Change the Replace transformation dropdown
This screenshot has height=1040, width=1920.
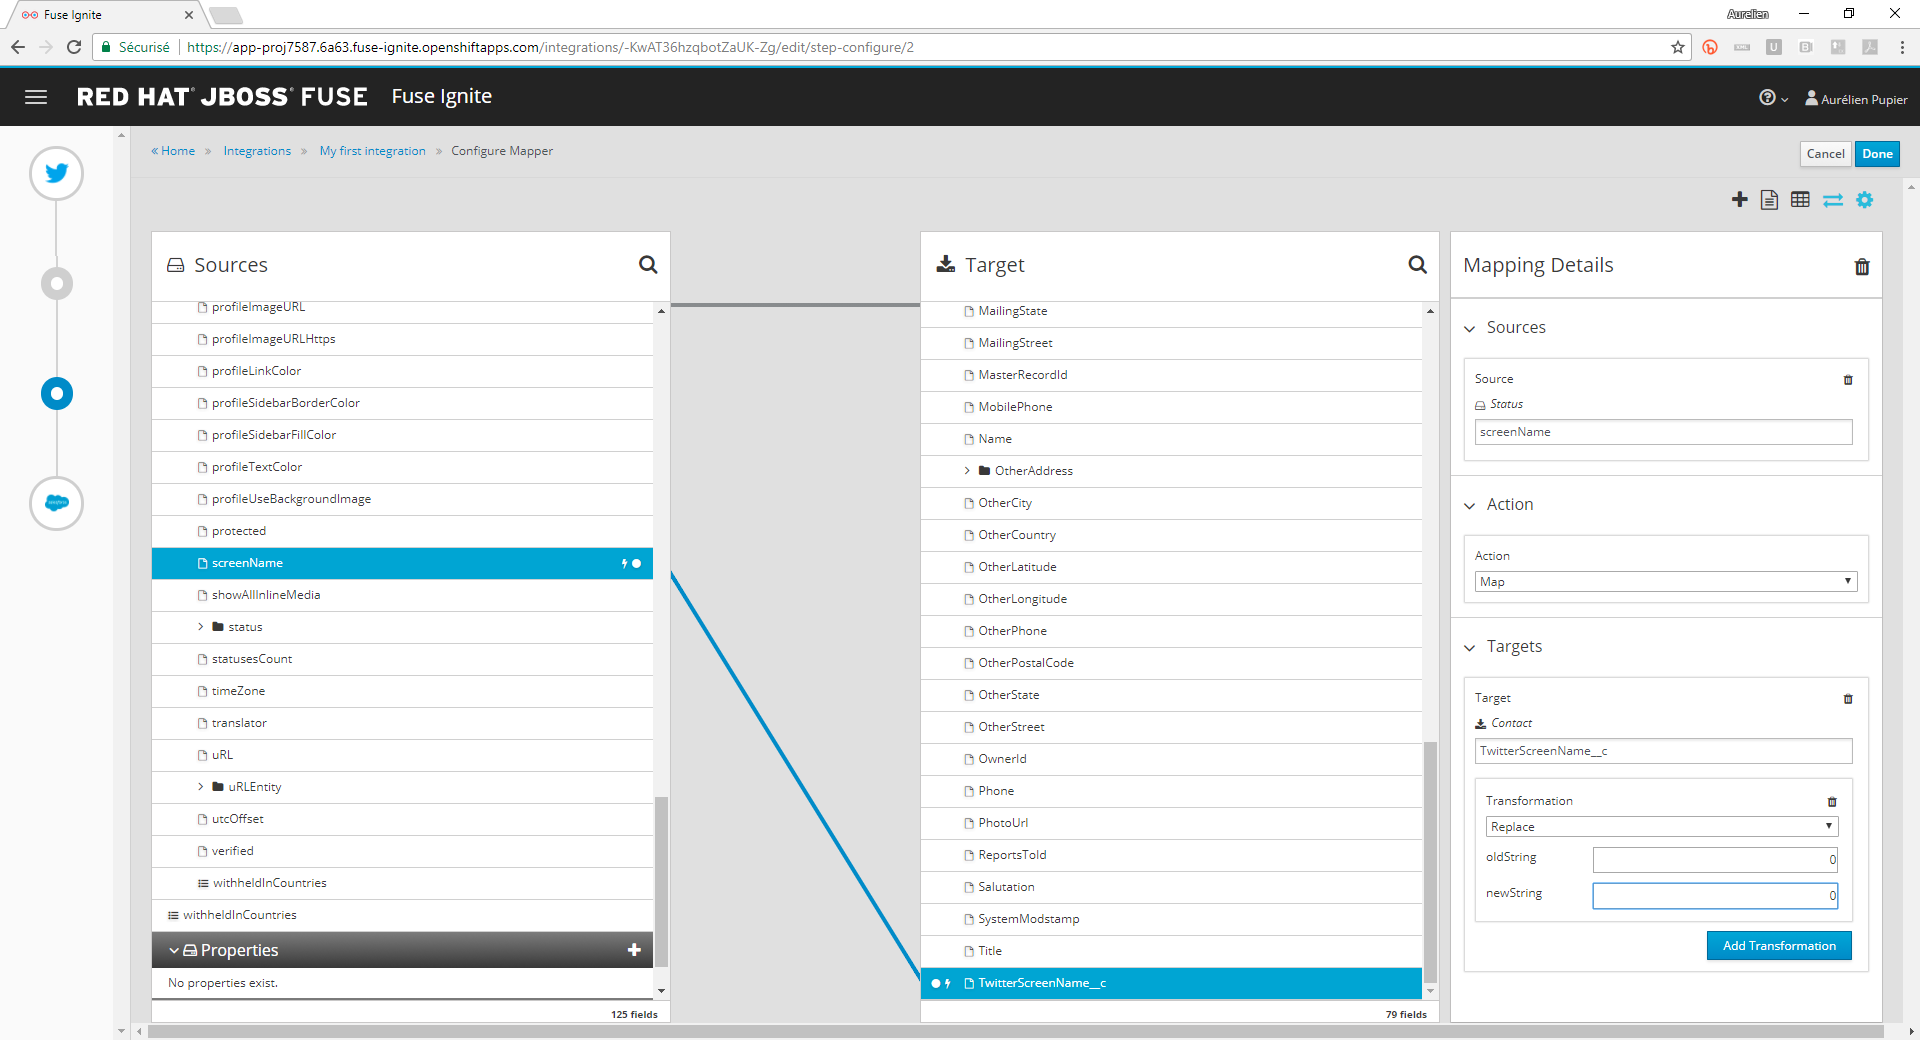click(1660, 827)
